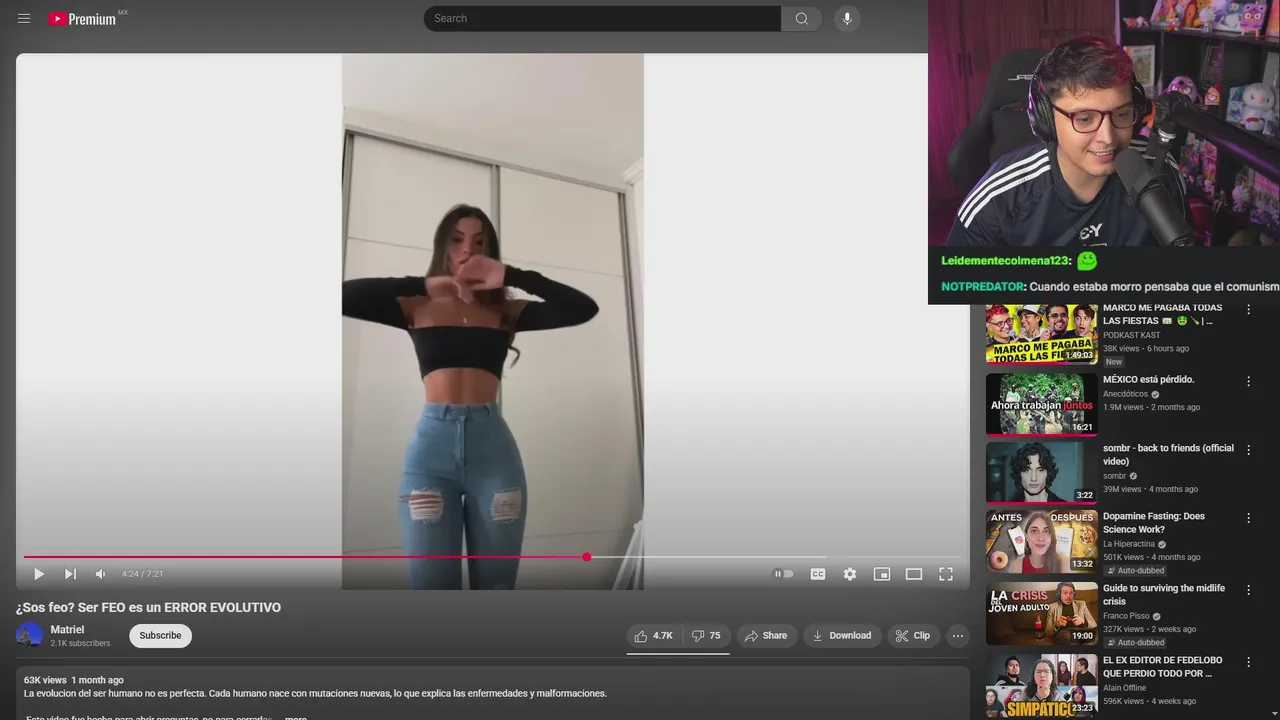Subscribe to the Matriel channel
Image resolution: width=1280 pixels, height=720 pixels.
pyautogui.click(x=160, y=636)
